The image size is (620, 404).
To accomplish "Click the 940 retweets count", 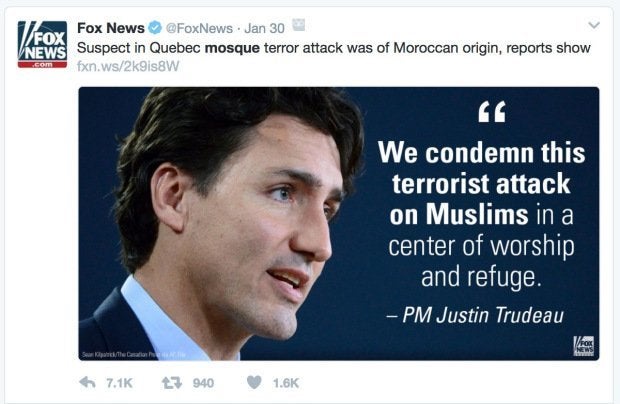I will tap(203, 383).
